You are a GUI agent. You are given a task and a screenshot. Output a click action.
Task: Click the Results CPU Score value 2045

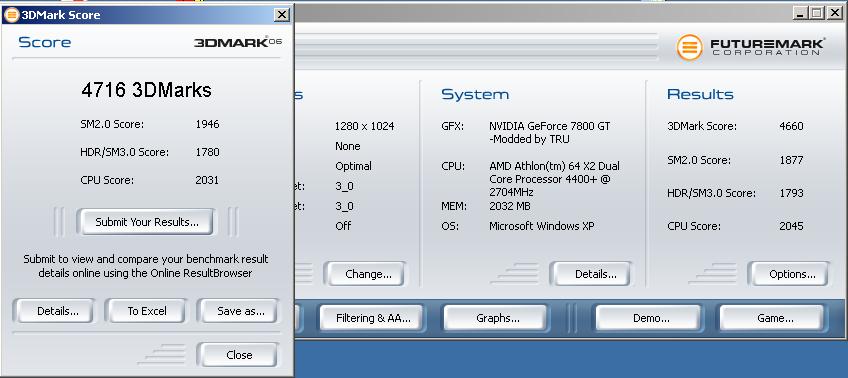pyautogui.click(x=791, y=226)
